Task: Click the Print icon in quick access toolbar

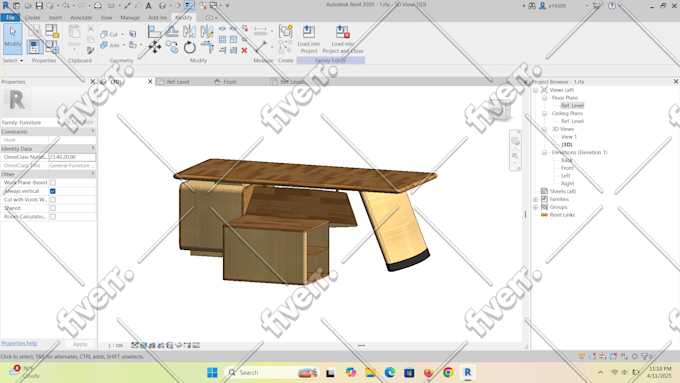Action: [x=98, y=6]
